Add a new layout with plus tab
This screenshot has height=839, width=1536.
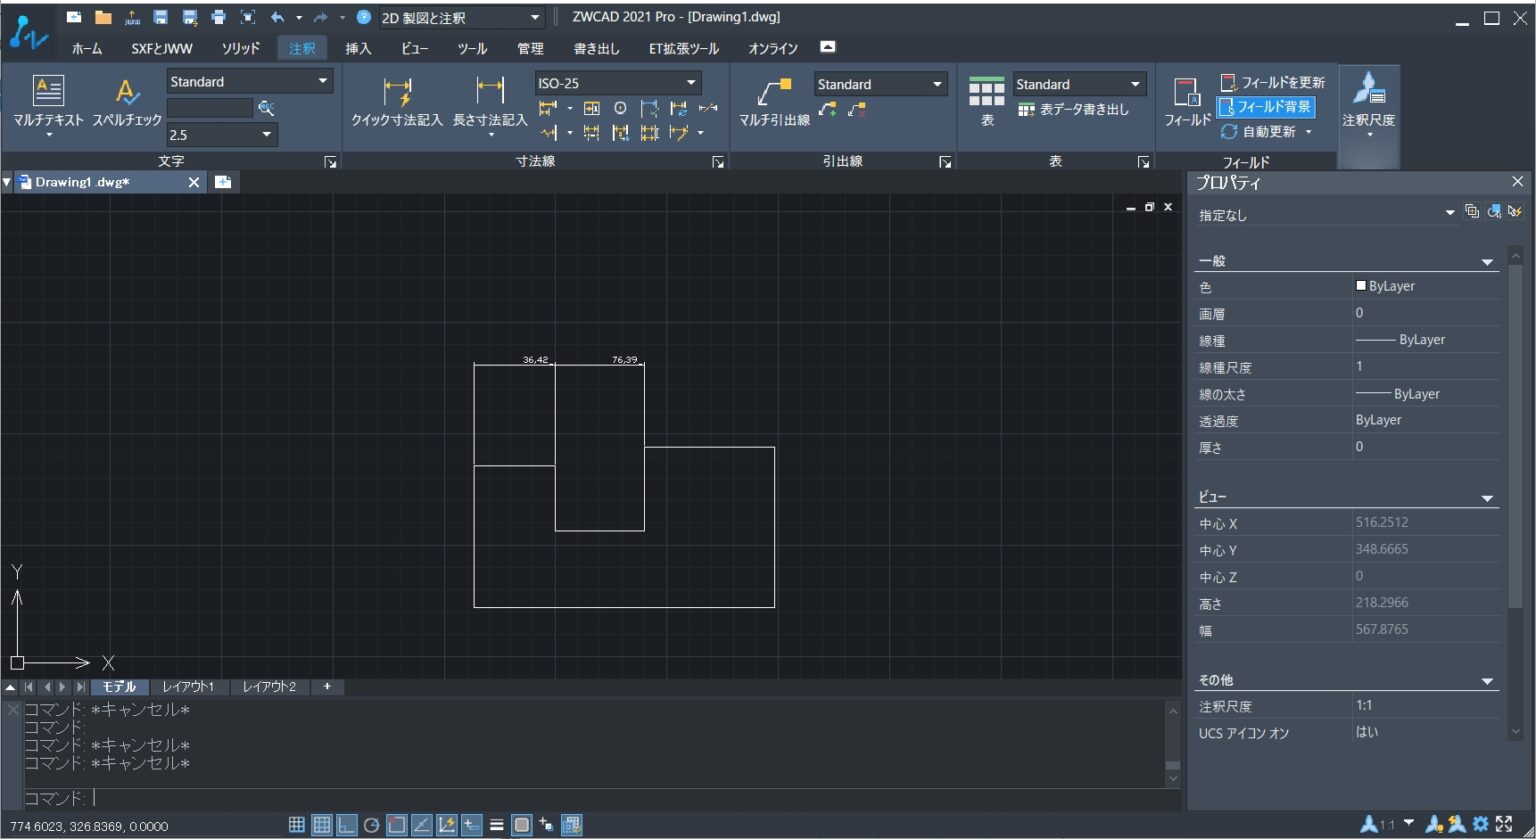[327, 687]
